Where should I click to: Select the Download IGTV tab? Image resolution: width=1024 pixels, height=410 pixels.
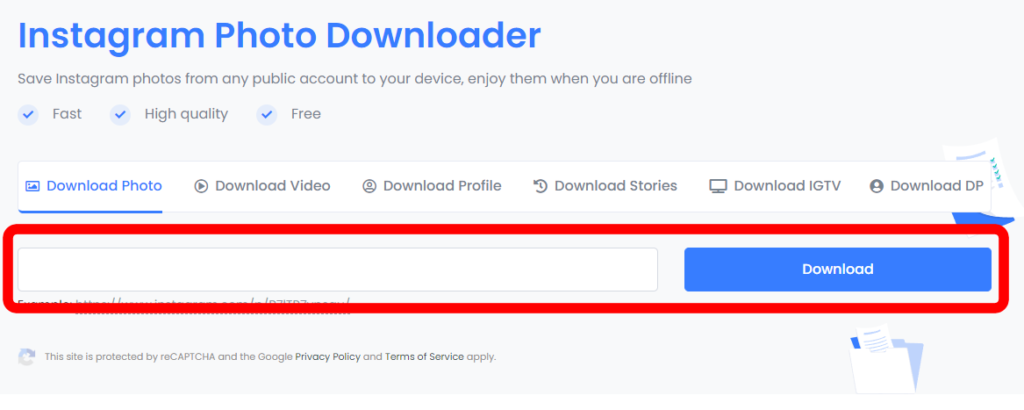pyautogui.click(x=787, y=186)
